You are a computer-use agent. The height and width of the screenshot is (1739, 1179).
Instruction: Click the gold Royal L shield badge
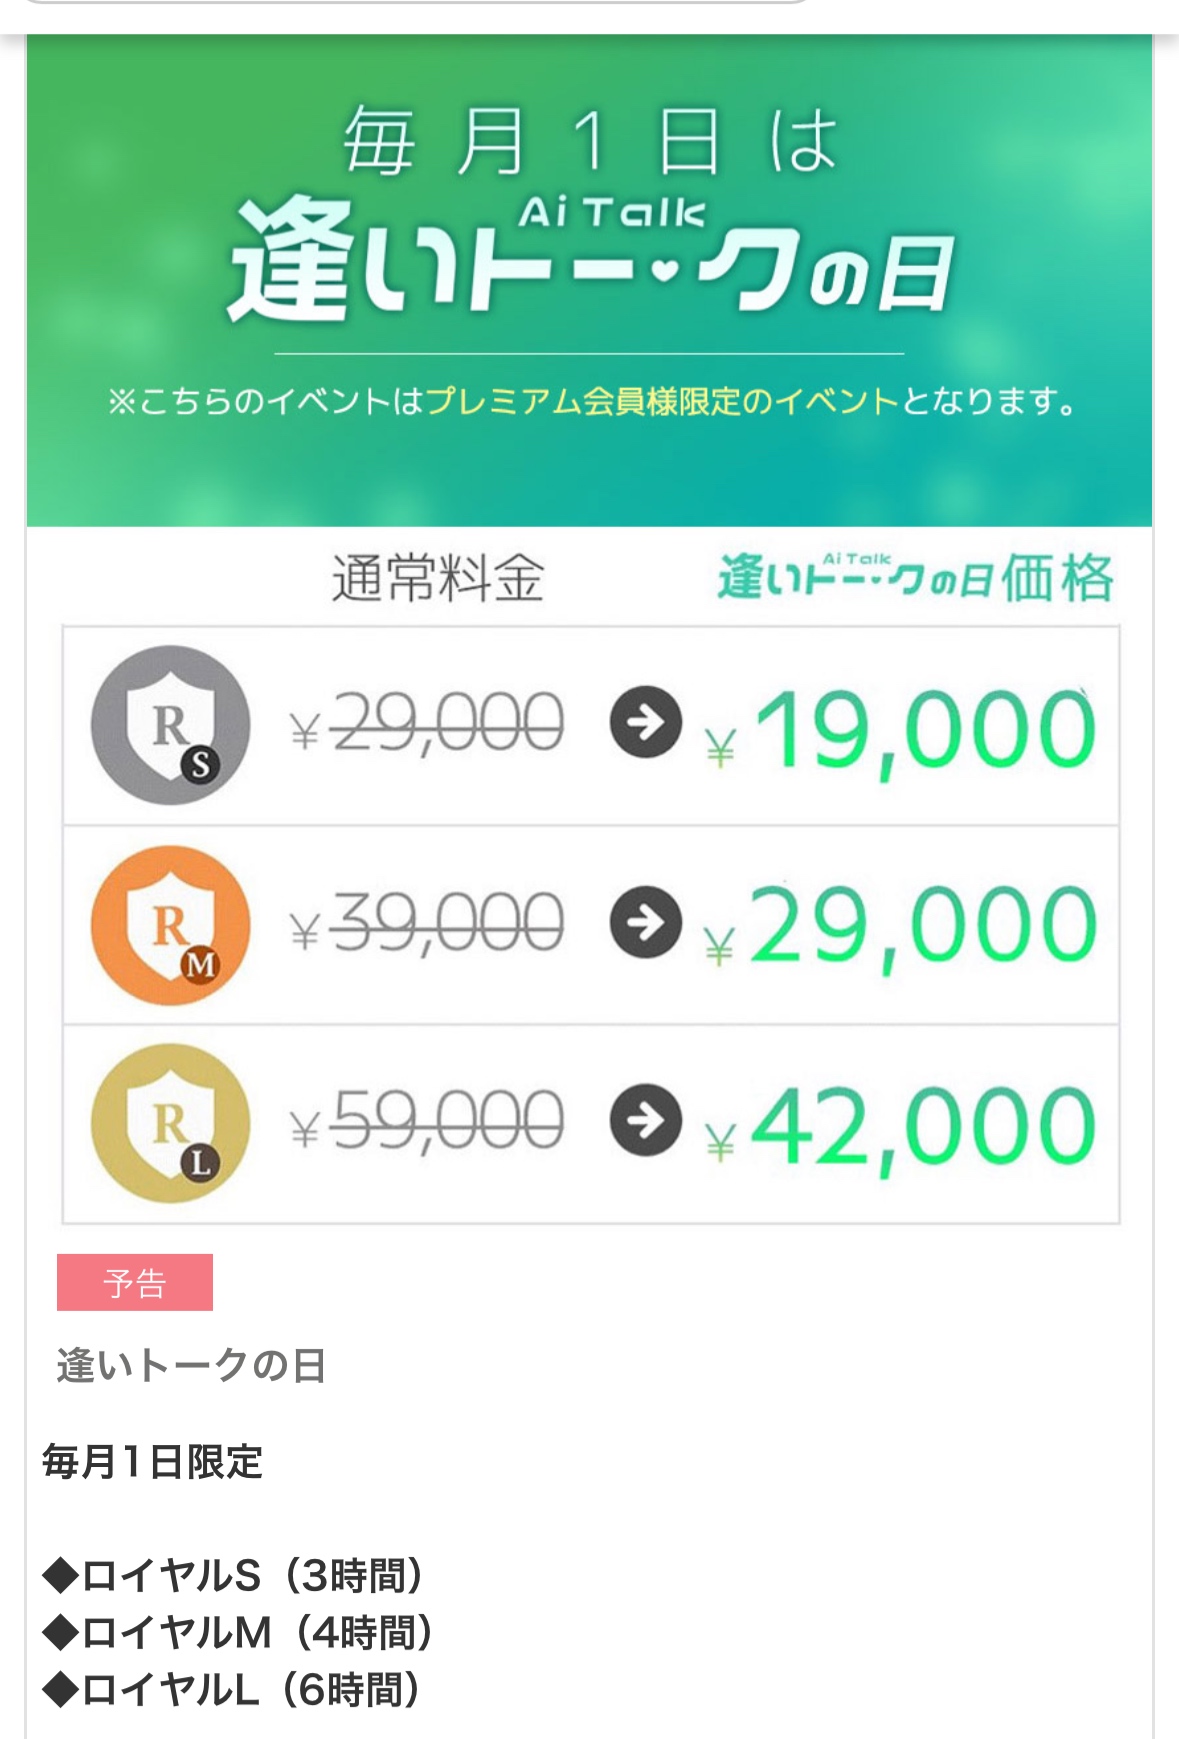(x=170, y=1123)
